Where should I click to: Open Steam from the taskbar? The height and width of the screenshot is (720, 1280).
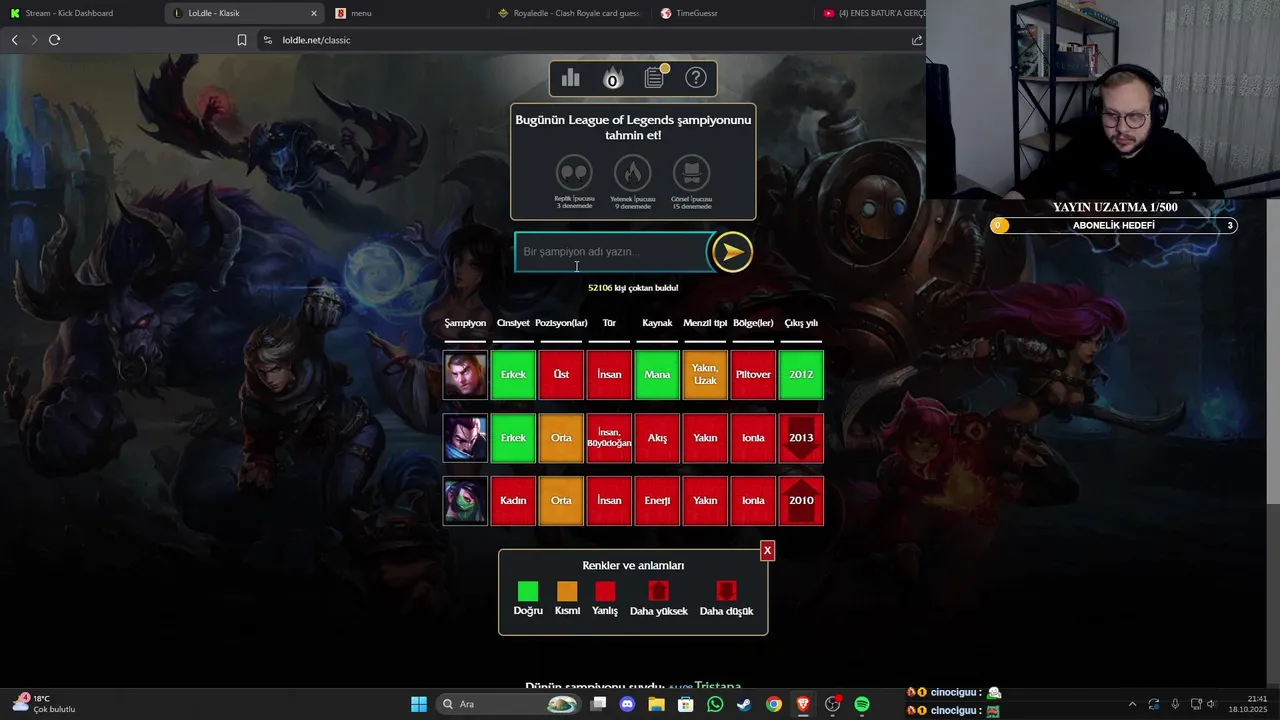(744, 704)
